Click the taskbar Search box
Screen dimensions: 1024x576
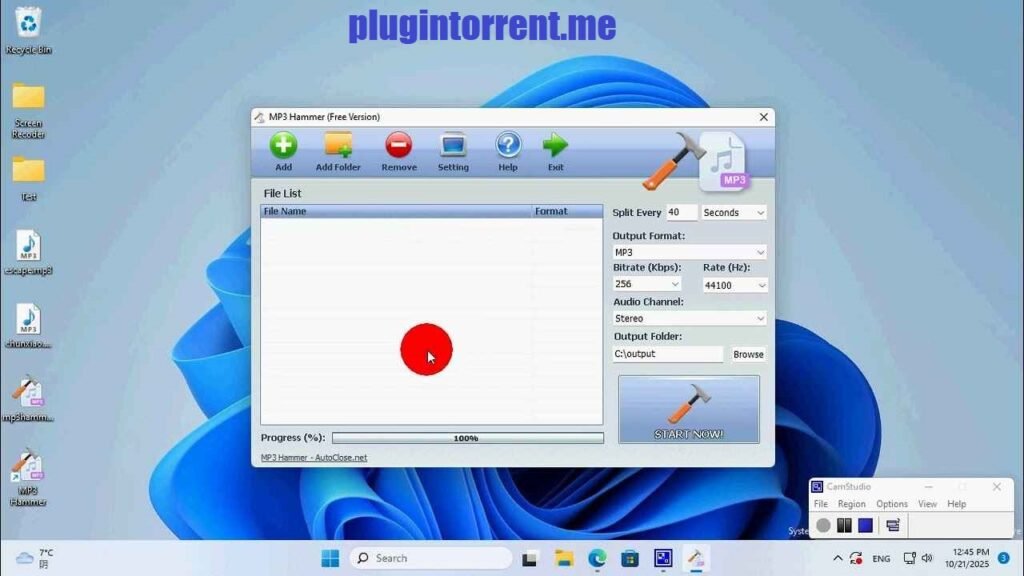coord(431,558)
